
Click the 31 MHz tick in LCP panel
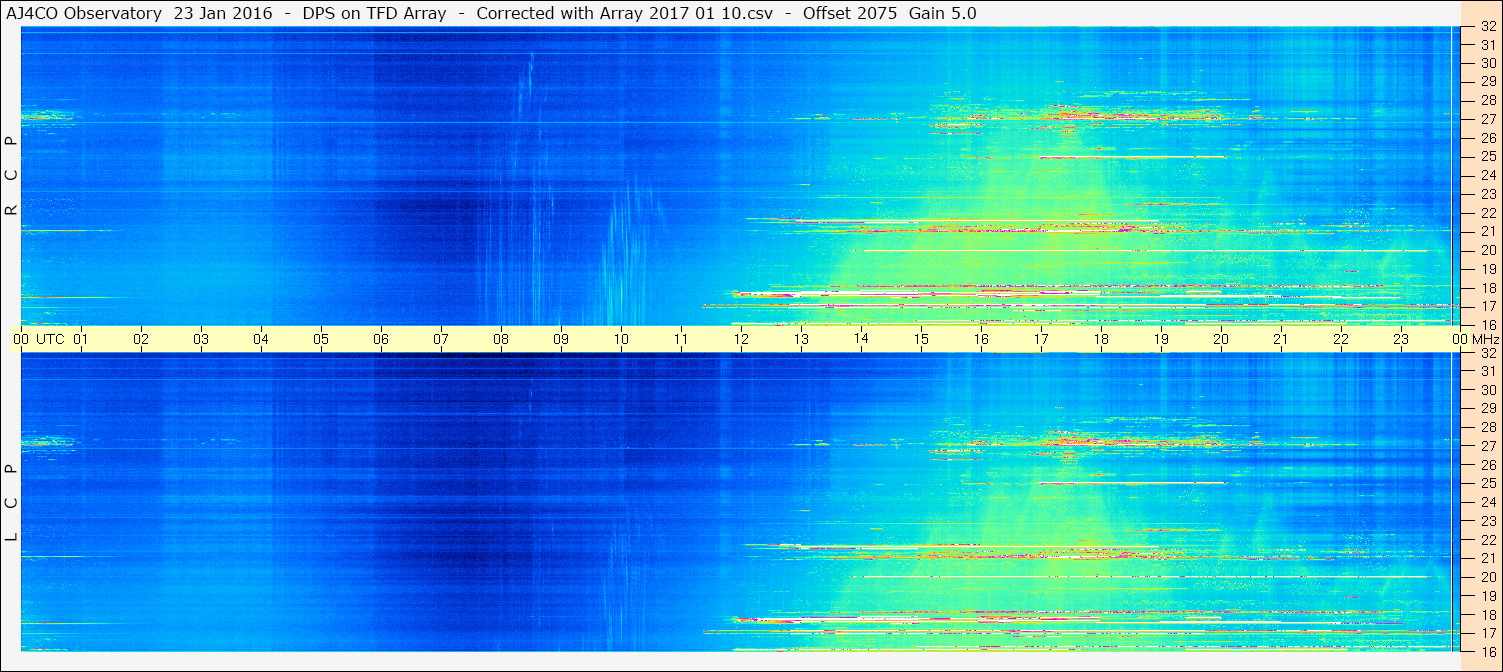coord(1487,371)
